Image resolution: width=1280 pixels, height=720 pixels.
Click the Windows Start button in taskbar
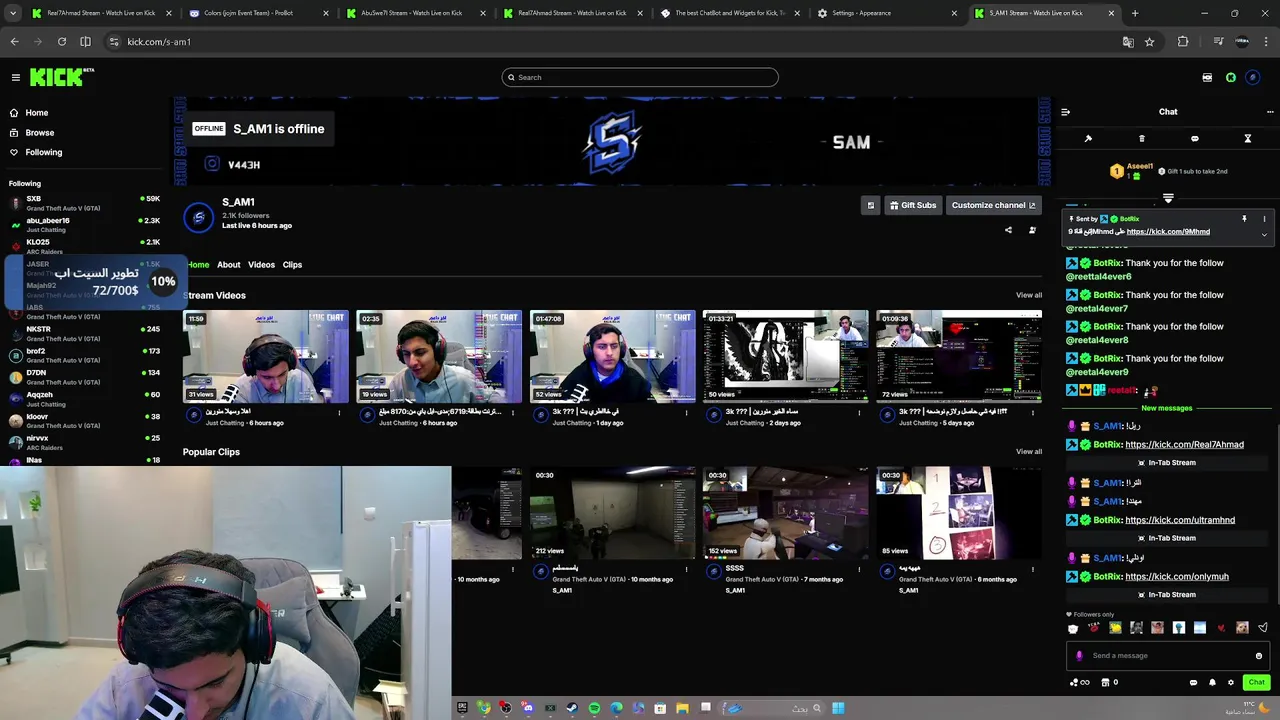pyautogui.click(x=838, y=708)
